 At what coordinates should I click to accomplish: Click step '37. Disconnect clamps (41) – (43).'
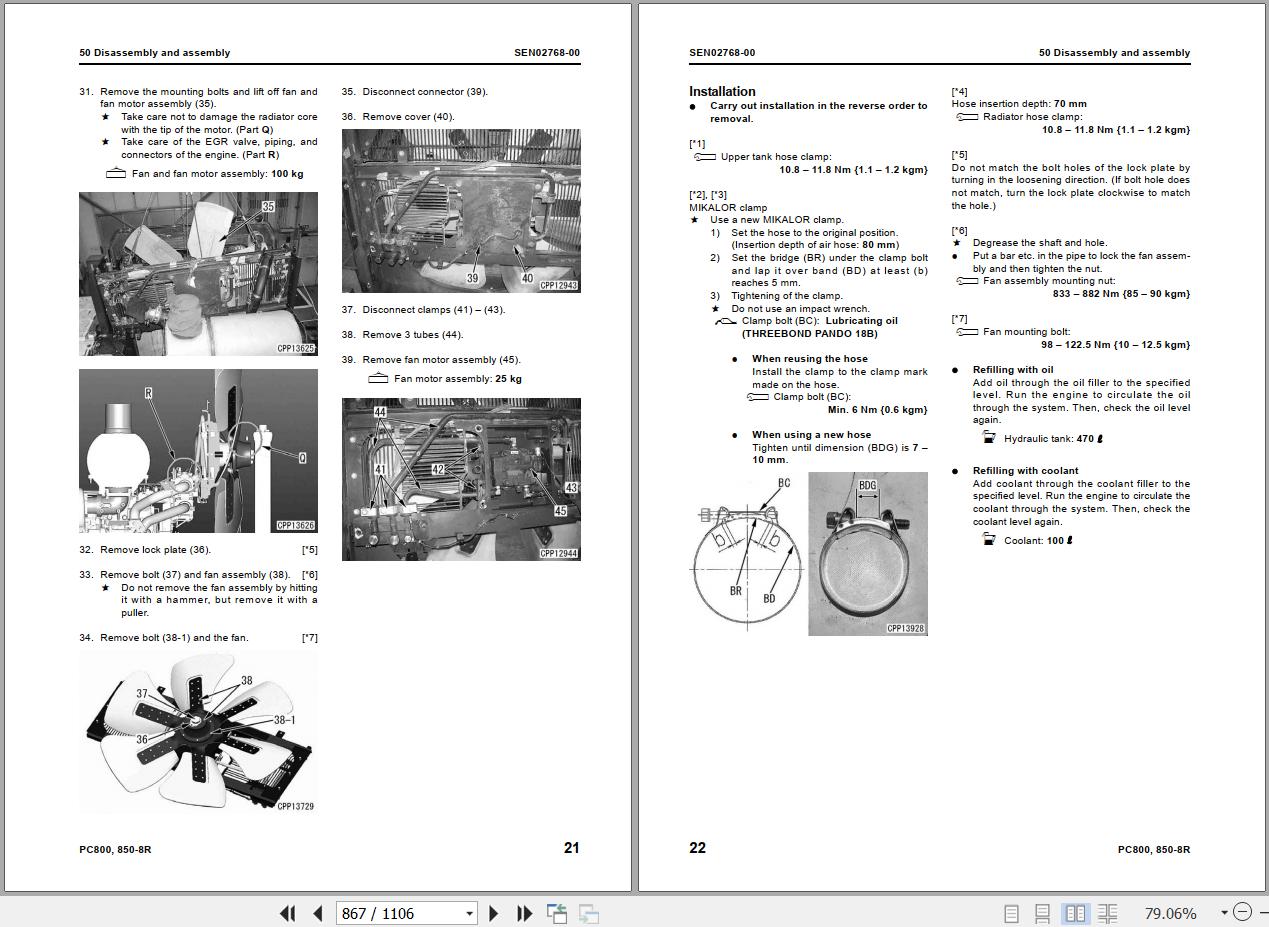click(424, 310)
